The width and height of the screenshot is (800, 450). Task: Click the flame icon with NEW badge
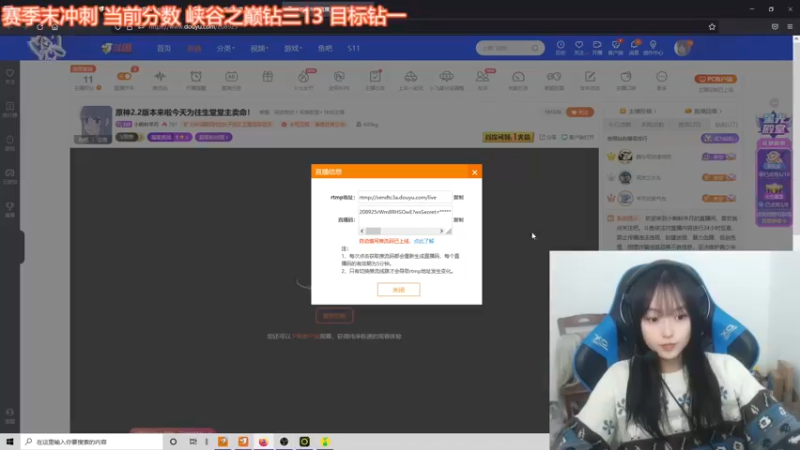(x=304, y=77)
